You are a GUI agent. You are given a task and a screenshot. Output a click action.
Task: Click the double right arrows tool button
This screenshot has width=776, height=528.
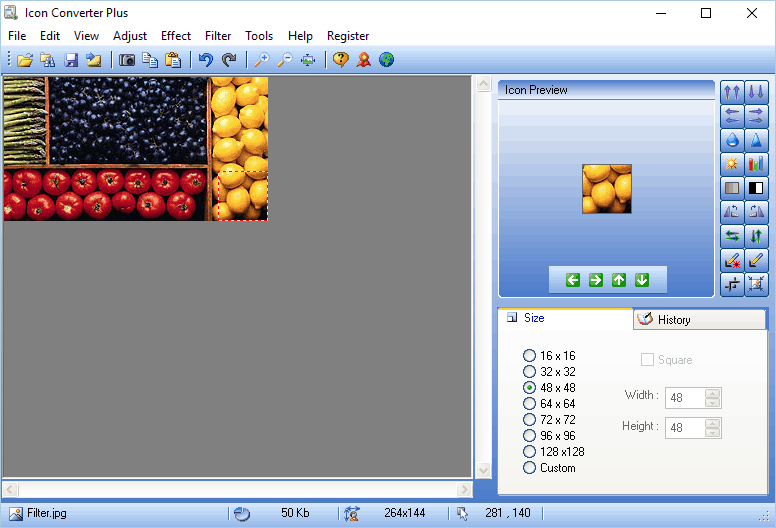tap(756, 116)
